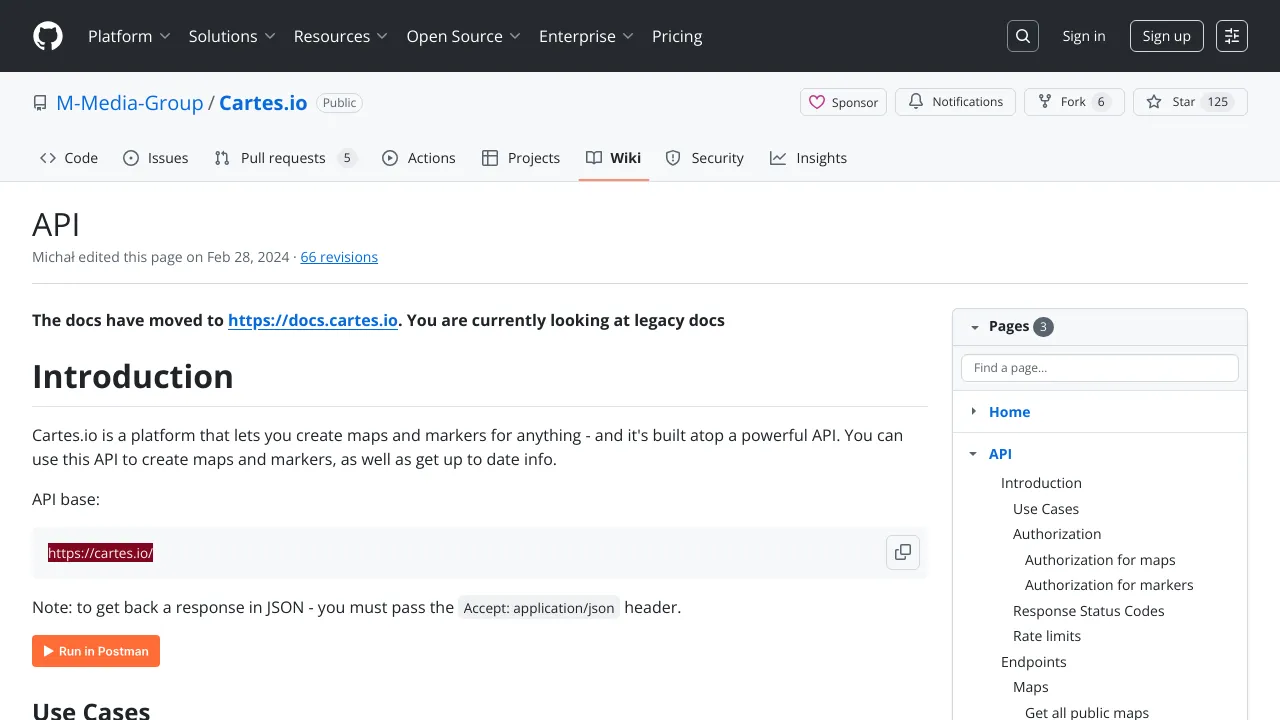The width and height of the screenshot is (1280, 720).
Task: Click the Projects tab's table icon
Action: tap(490, 158)
